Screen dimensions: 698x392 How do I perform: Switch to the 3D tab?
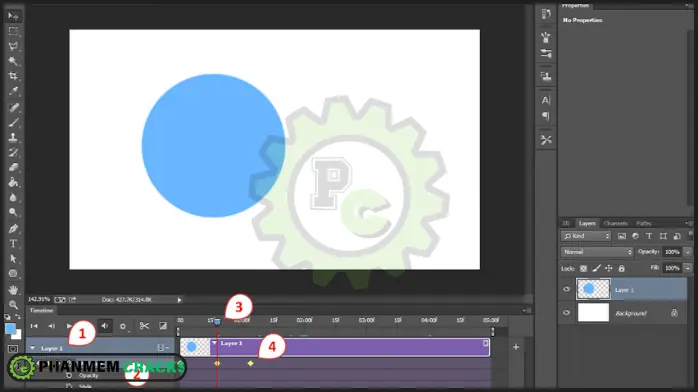click(566, 223)
